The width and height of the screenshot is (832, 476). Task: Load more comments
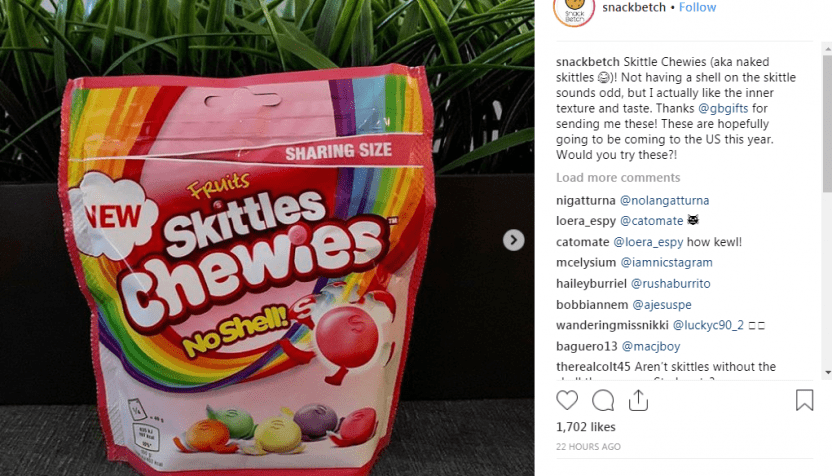click(618, 178)
